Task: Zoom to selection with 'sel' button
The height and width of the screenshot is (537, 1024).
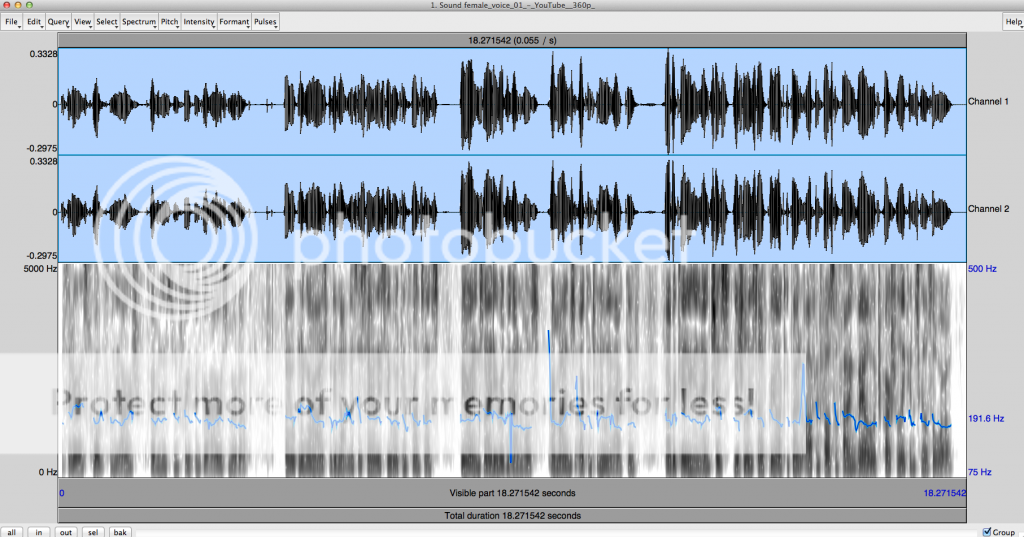Action: [93, 532]
